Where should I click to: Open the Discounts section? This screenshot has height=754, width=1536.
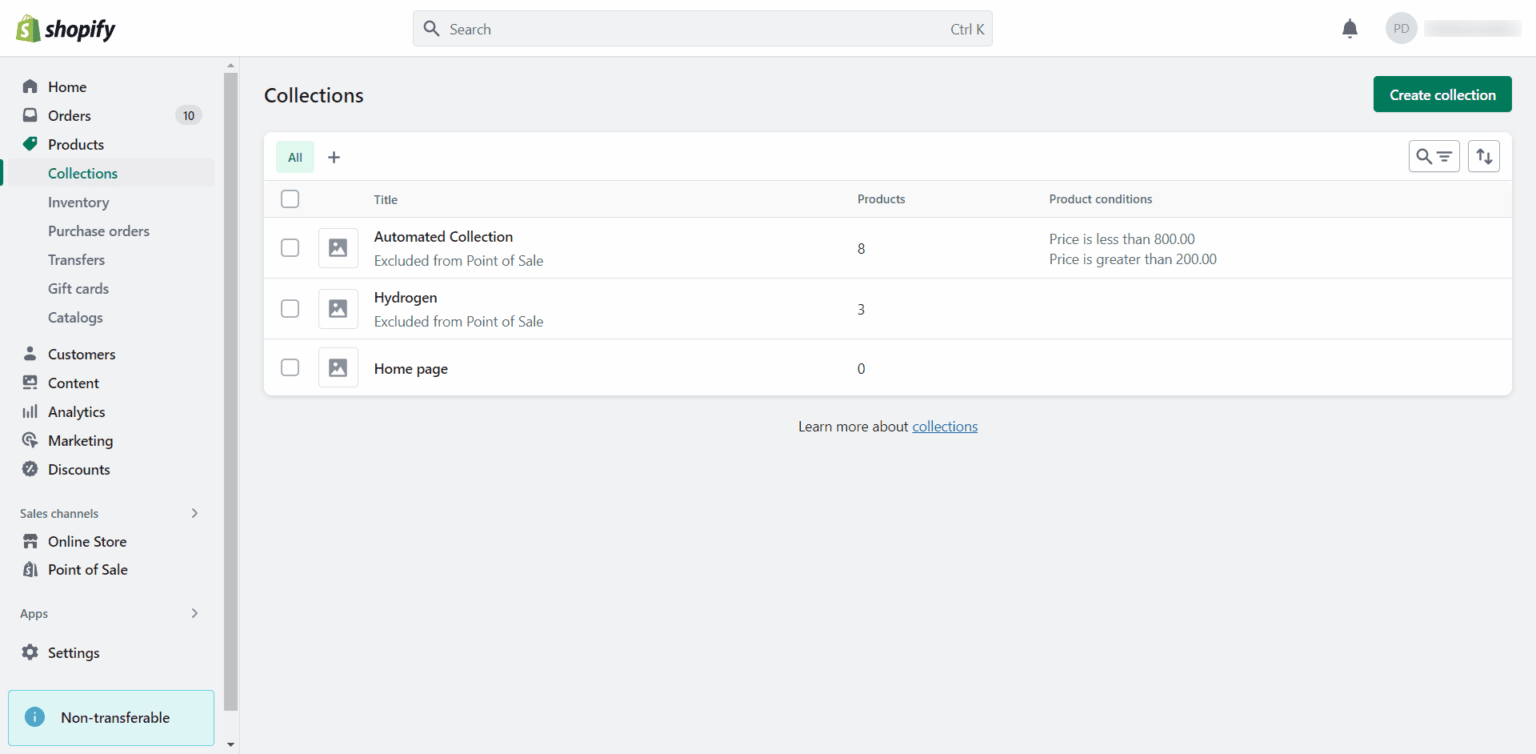pyautogui.click(x=79, y=469)
